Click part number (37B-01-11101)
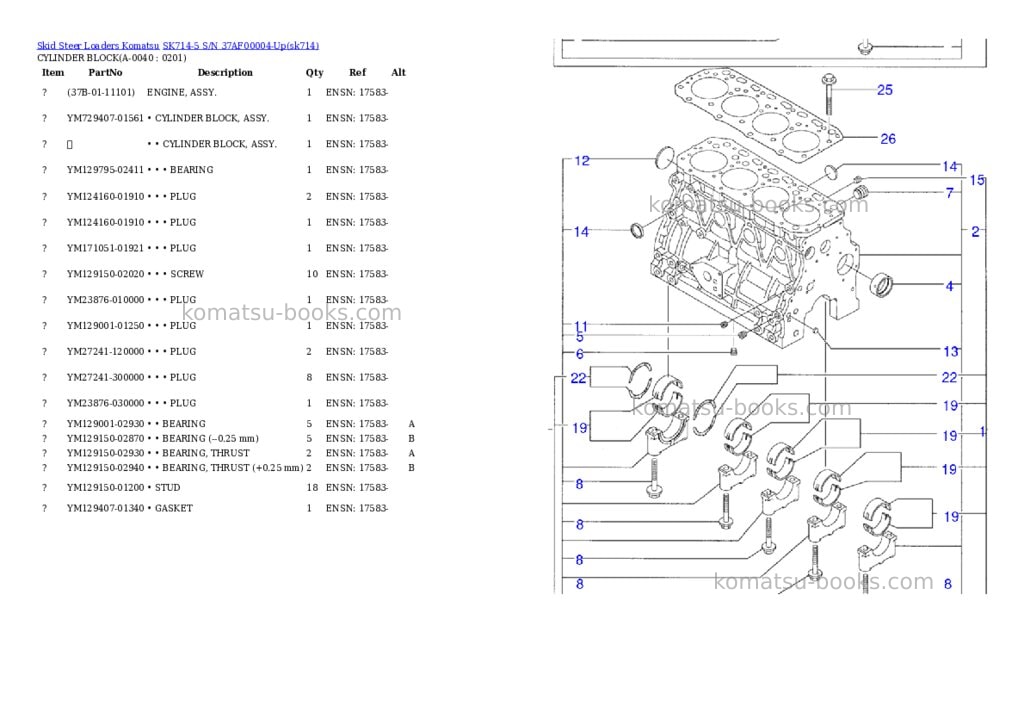The height and width of the screenshot is (725, 1024). point(101,93)
